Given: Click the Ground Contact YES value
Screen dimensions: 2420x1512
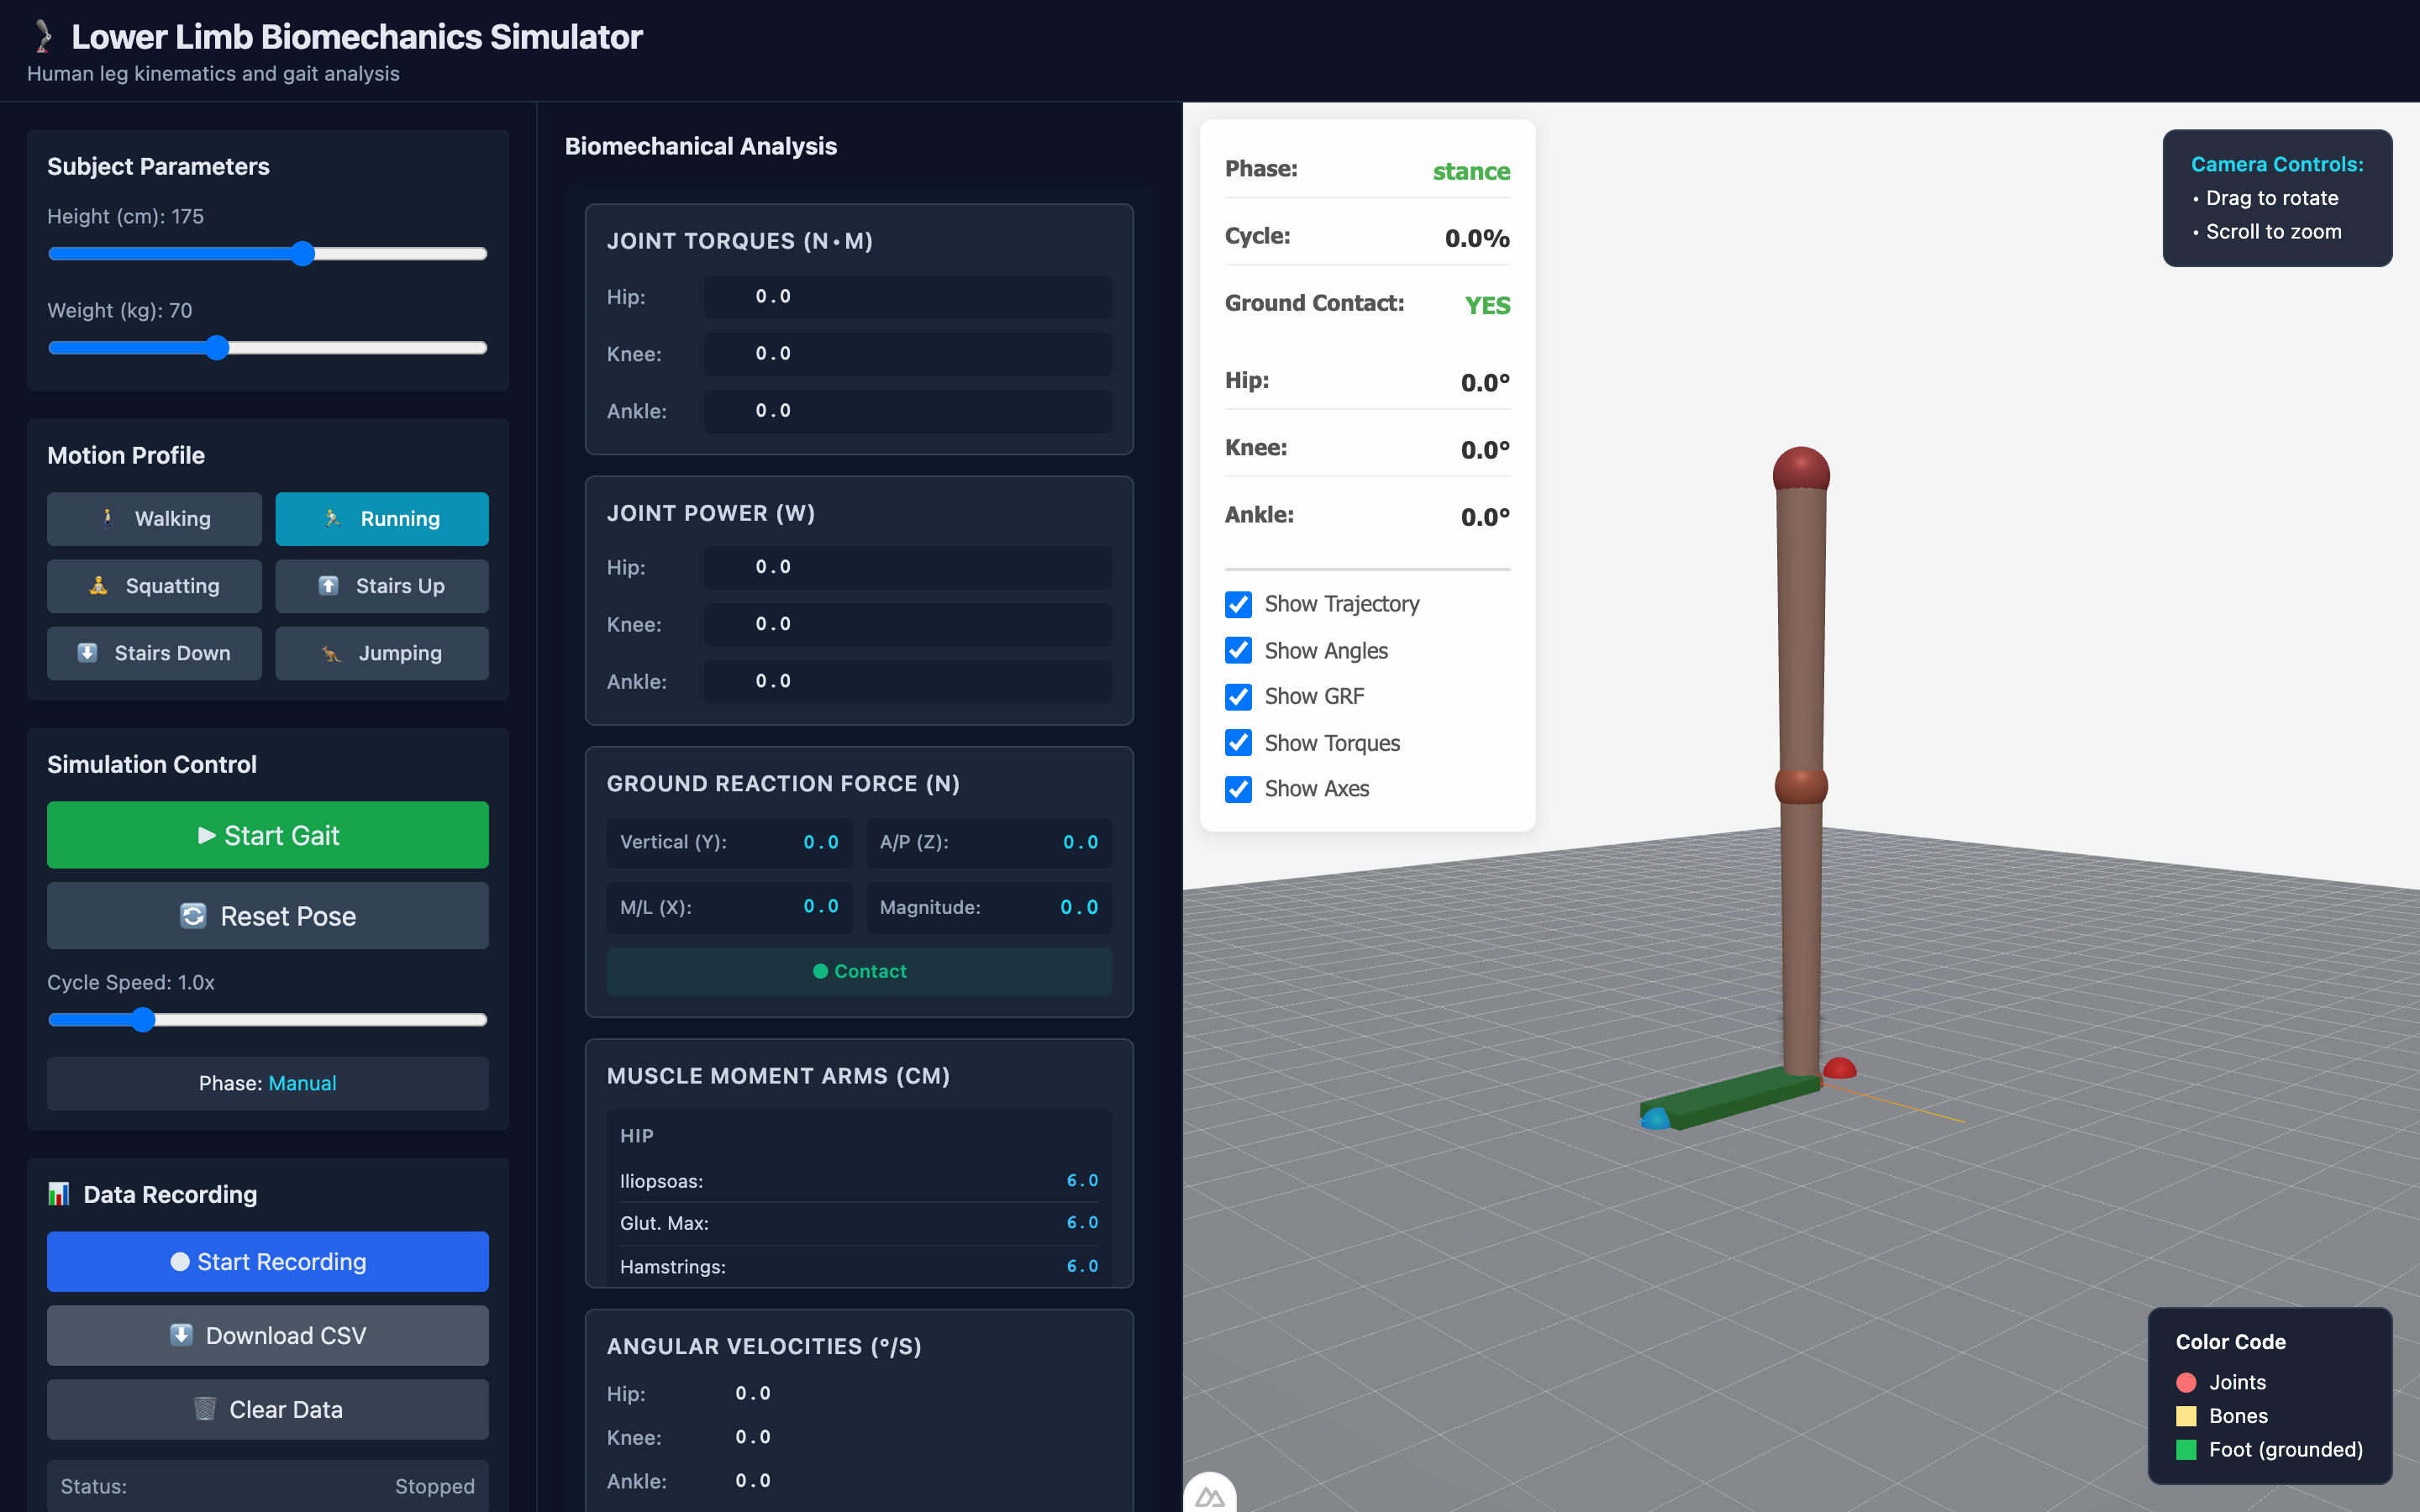Looking at the screenshot, I should 1487,305.
